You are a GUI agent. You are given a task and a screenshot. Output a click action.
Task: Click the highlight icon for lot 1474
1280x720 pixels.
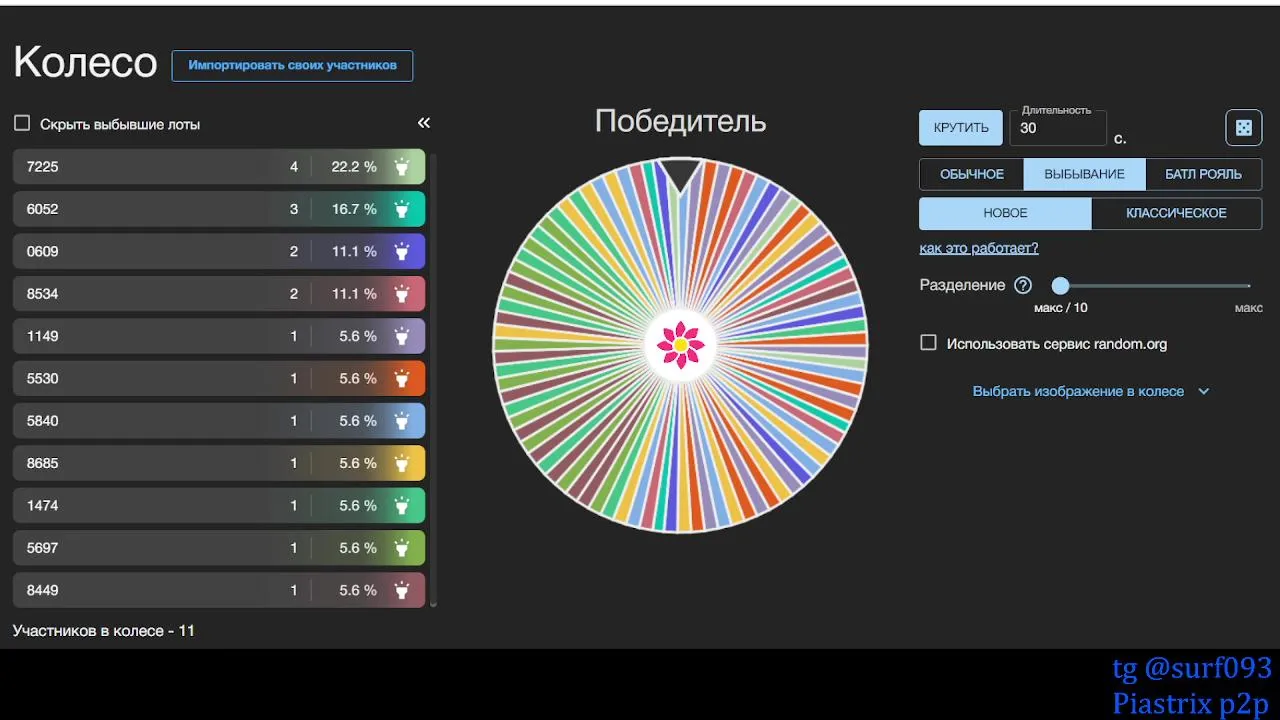point(401,505)
